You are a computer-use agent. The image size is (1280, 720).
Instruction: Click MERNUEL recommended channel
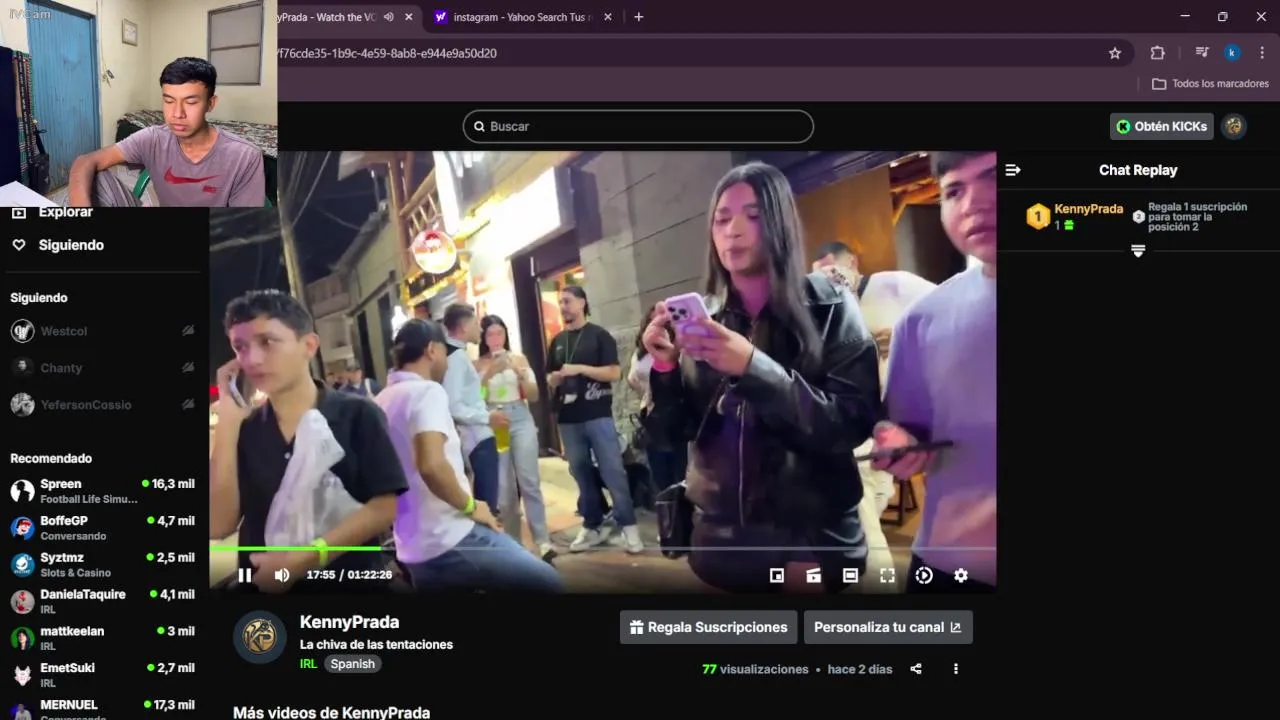pyautogui.click(x=102, y=709)
